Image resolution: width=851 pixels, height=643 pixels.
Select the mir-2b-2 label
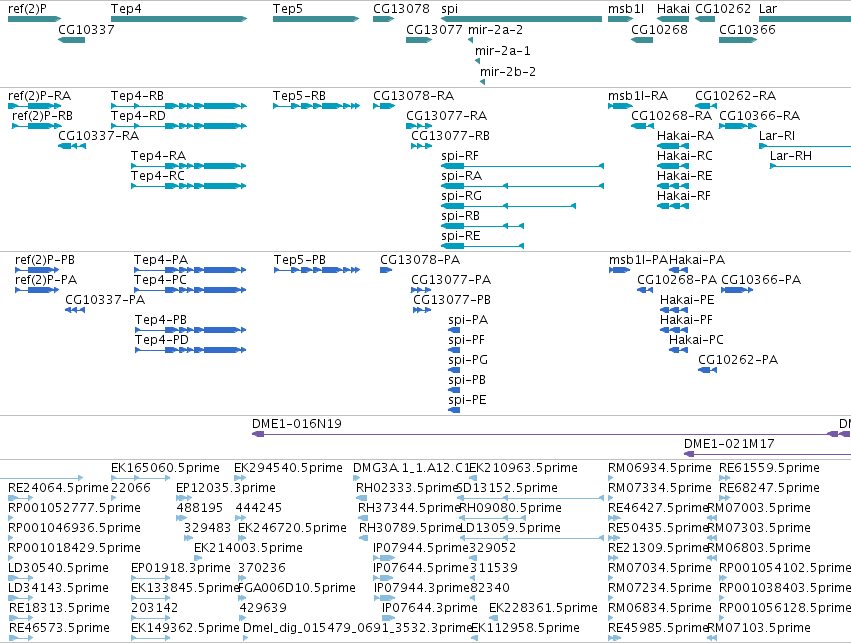508,72
